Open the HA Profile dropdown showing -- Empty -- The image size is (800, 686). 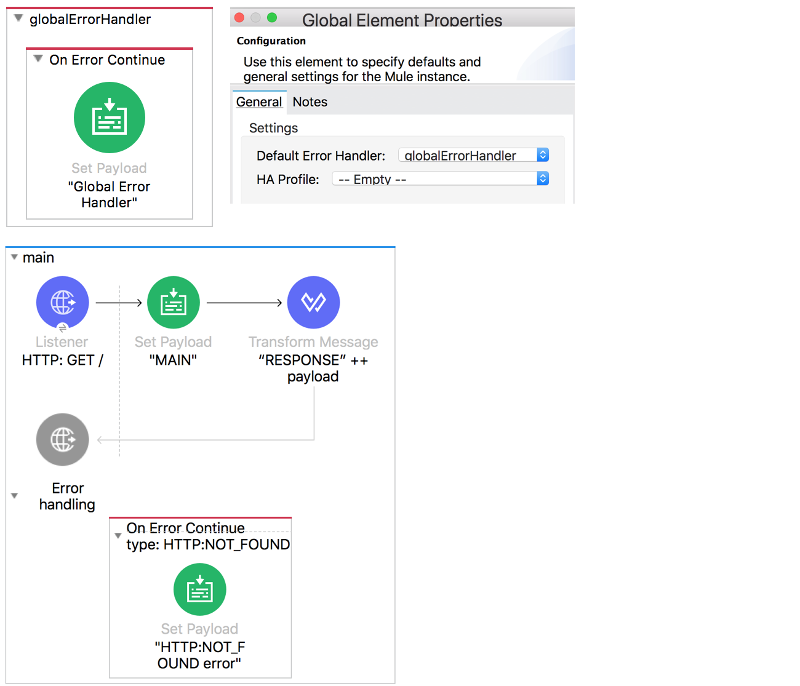pos(543,177)
